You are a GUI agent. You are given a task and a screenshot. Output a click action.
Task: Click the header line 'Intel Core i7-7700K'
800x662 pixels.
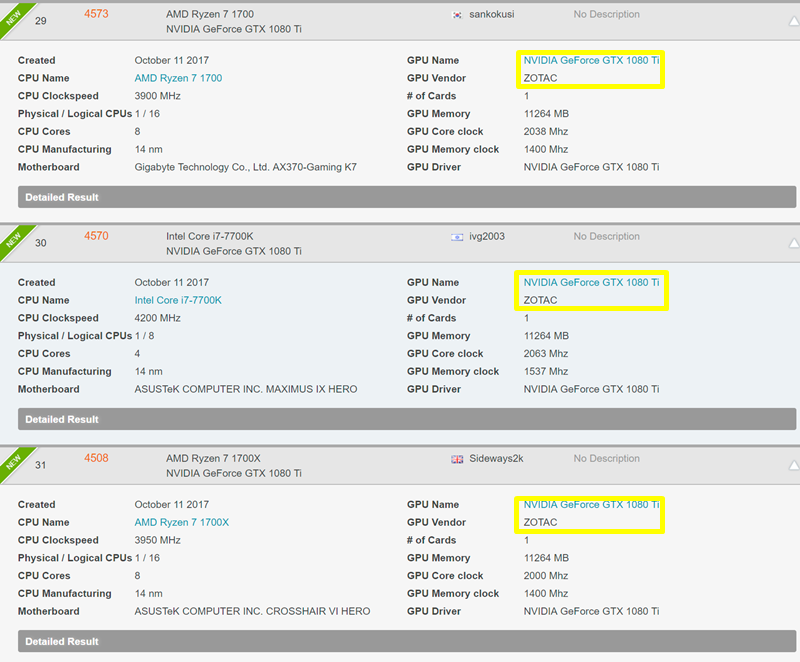point(210,236)
